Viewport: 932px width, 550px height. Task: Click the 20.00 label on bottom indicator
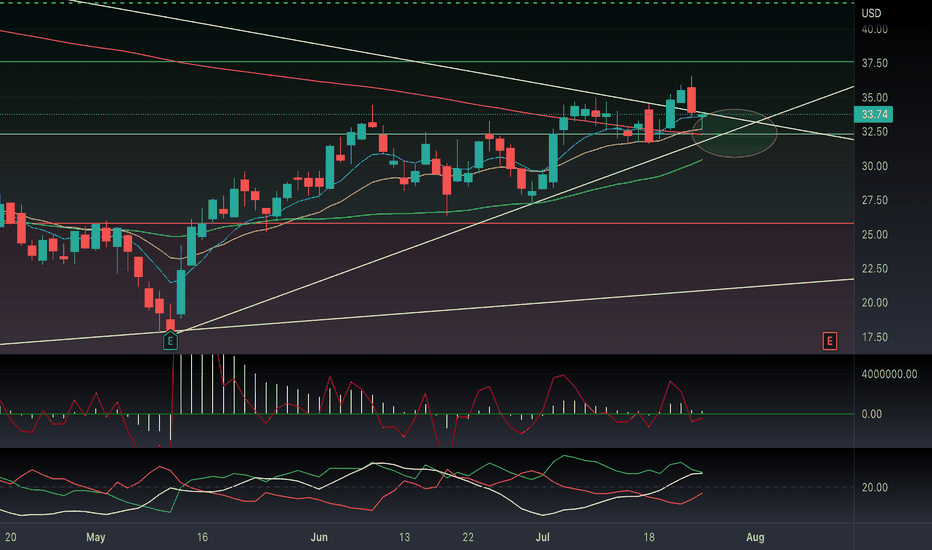[x=874, y=487]
